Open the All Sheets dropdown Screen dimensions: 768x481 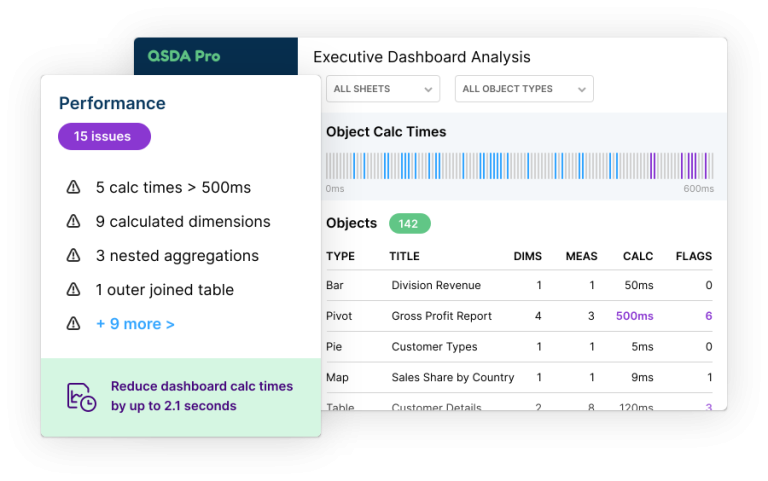coord(383,89)
